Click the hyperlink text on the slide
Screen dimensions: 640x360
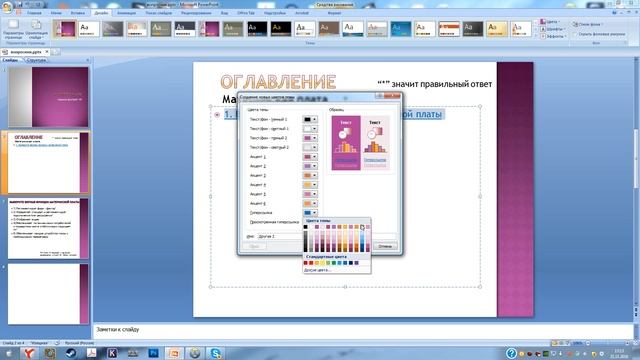coord(422,114)
